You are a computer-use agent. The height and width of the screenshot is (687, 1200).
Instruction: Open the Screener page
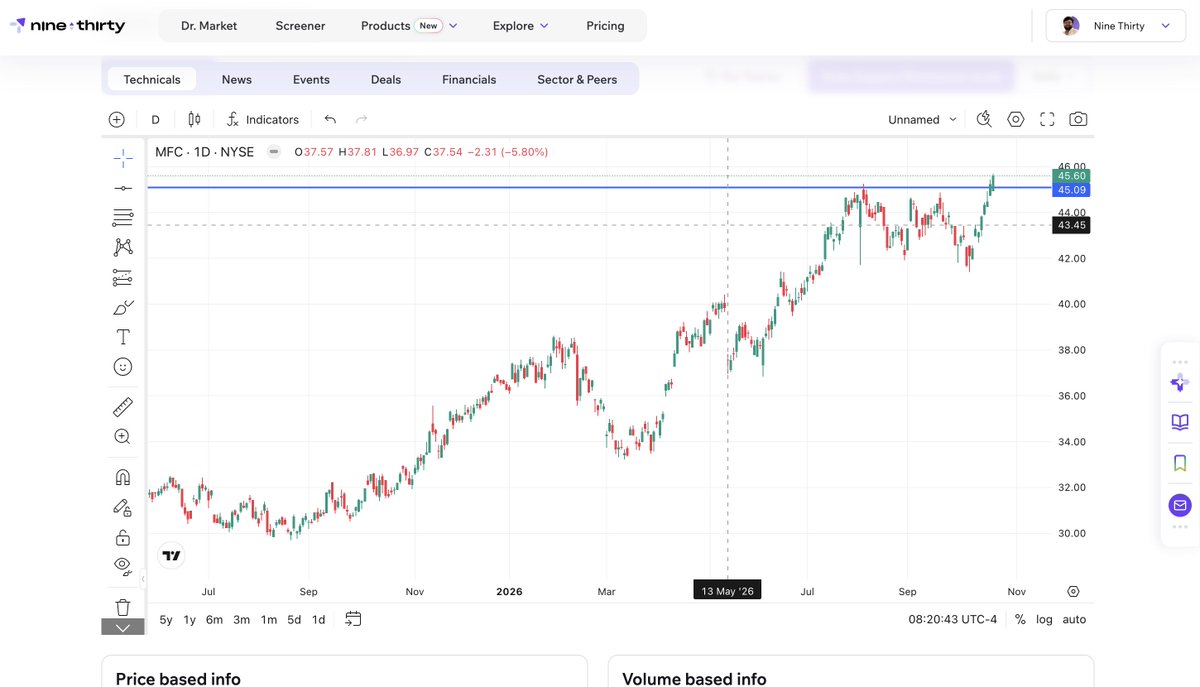click(x=300, y=26)
